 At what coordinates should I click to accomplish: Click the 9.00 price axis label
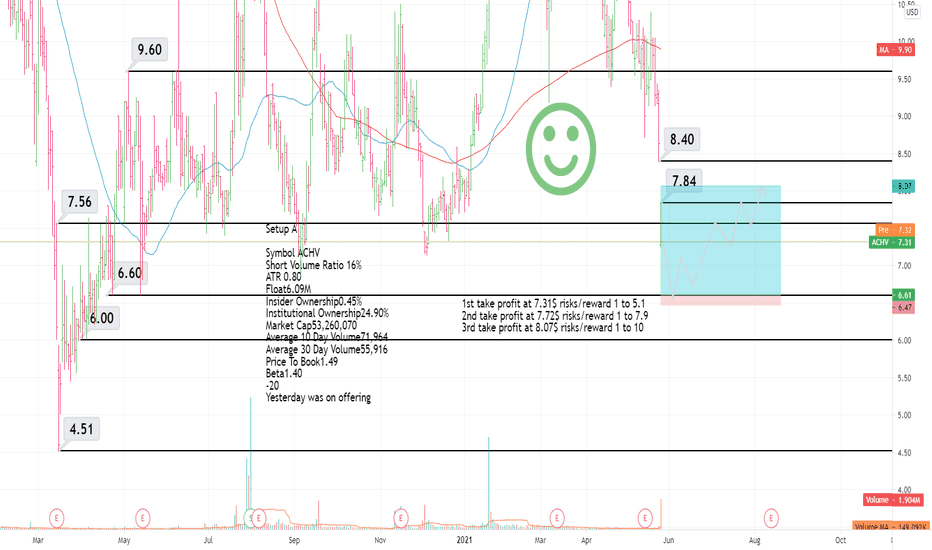pos(904,116)
